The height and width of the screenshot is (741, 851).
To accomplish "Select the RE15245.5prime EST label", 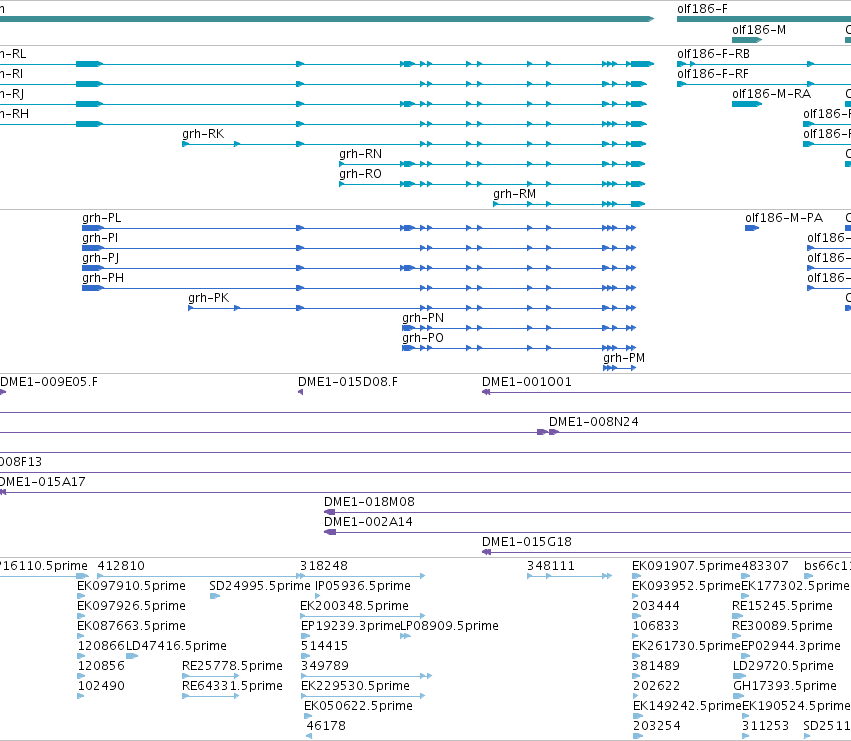I will (x=782, y=606).
